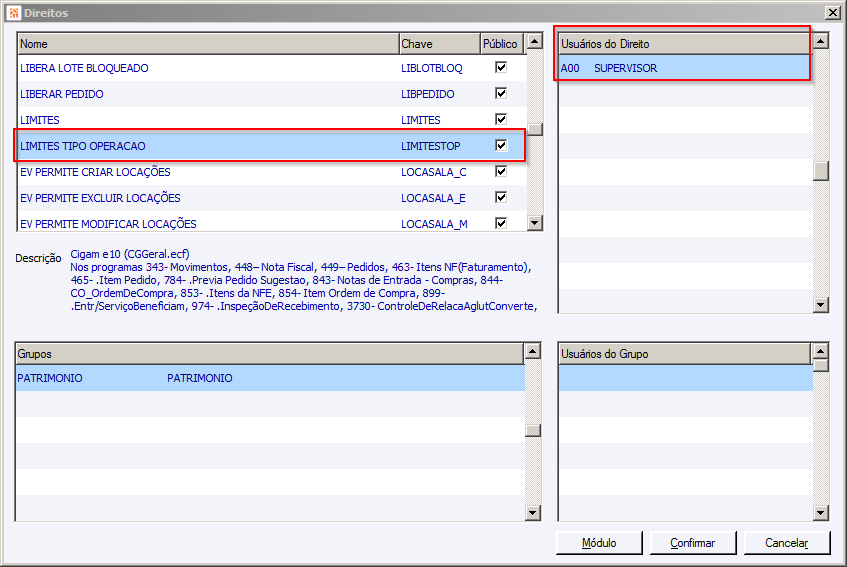Select the EV PERMITE CRIAR LOCAÇÕES row
Image resolution: width=847 pixels, height=567 pixels.
click(271, 172)
